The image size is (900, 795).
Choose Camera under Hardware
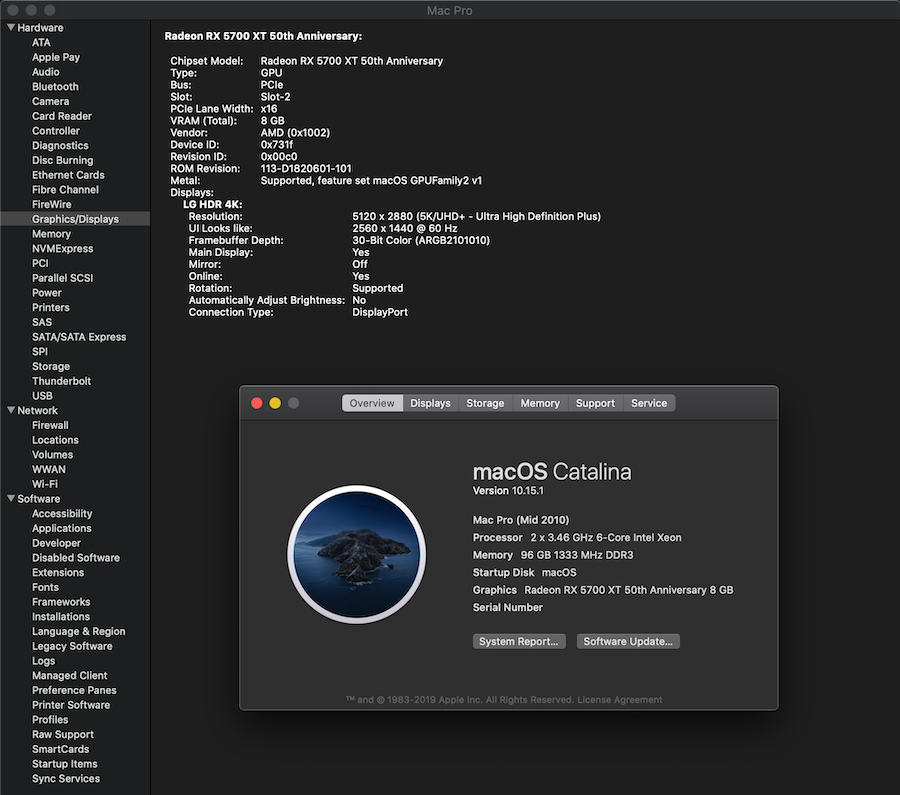pyautogui.click(x=51, y=101)
